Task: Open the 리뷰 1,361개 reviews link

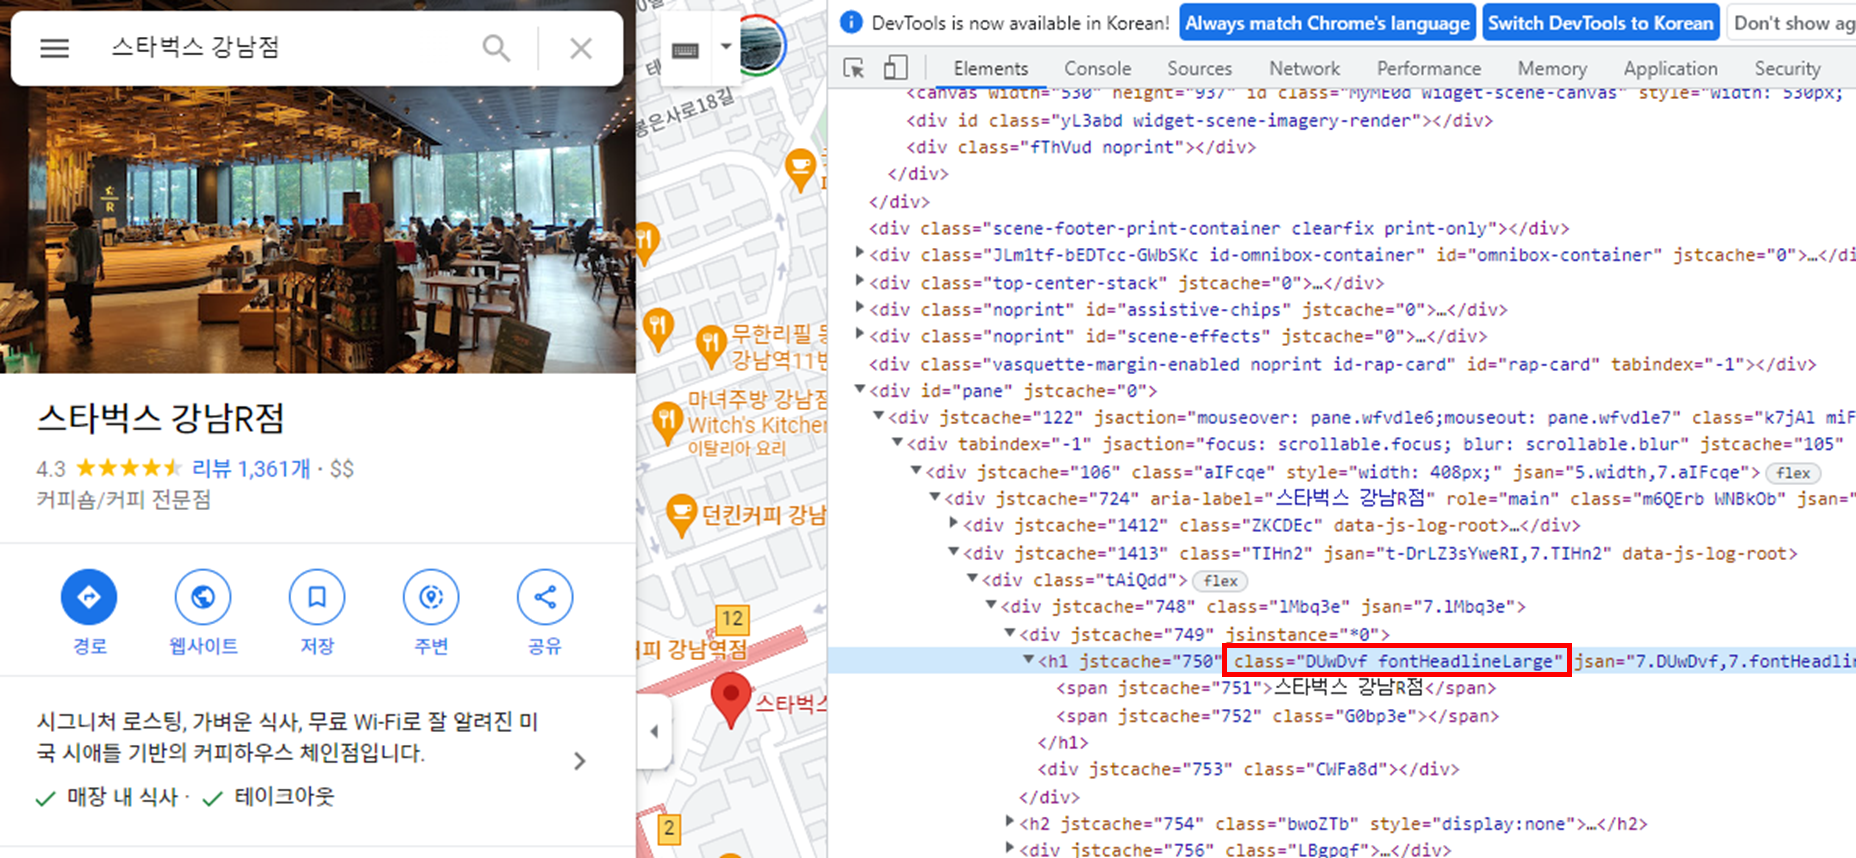Action: click(x=251, y=468)
